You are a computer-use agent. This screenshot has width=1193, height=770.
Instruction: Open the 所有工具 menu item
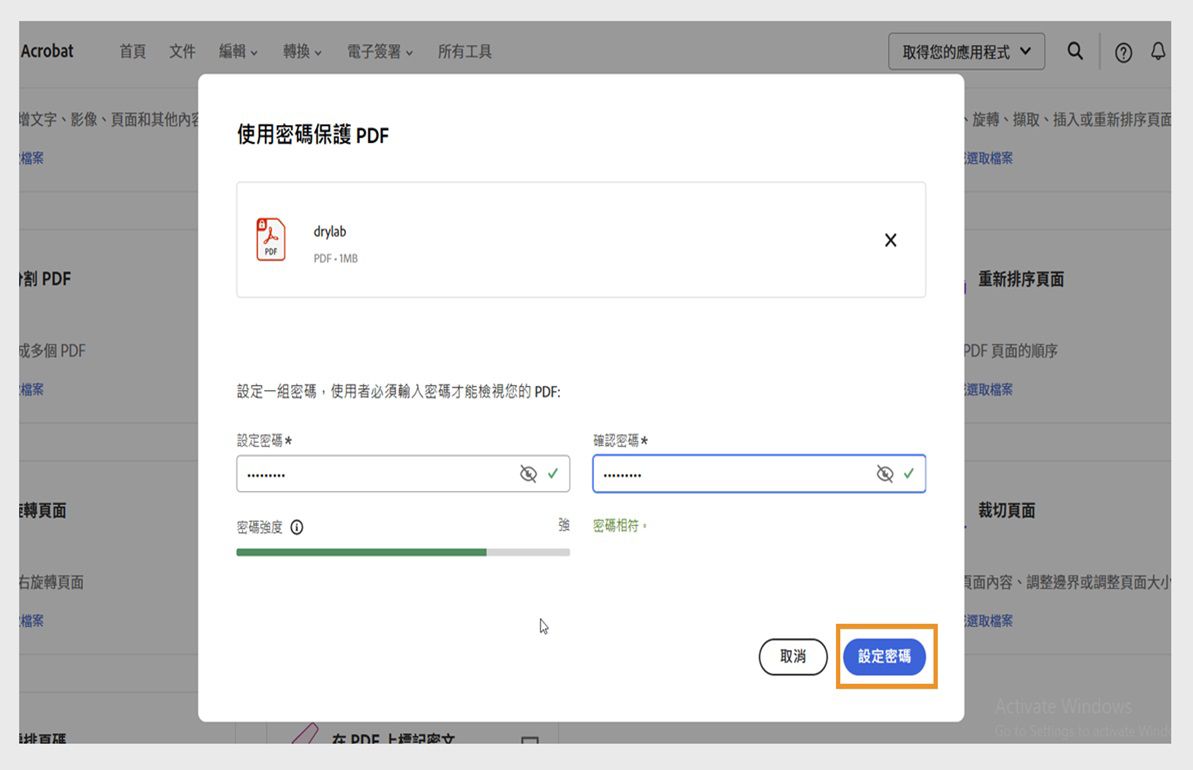[x=465, y=51]
